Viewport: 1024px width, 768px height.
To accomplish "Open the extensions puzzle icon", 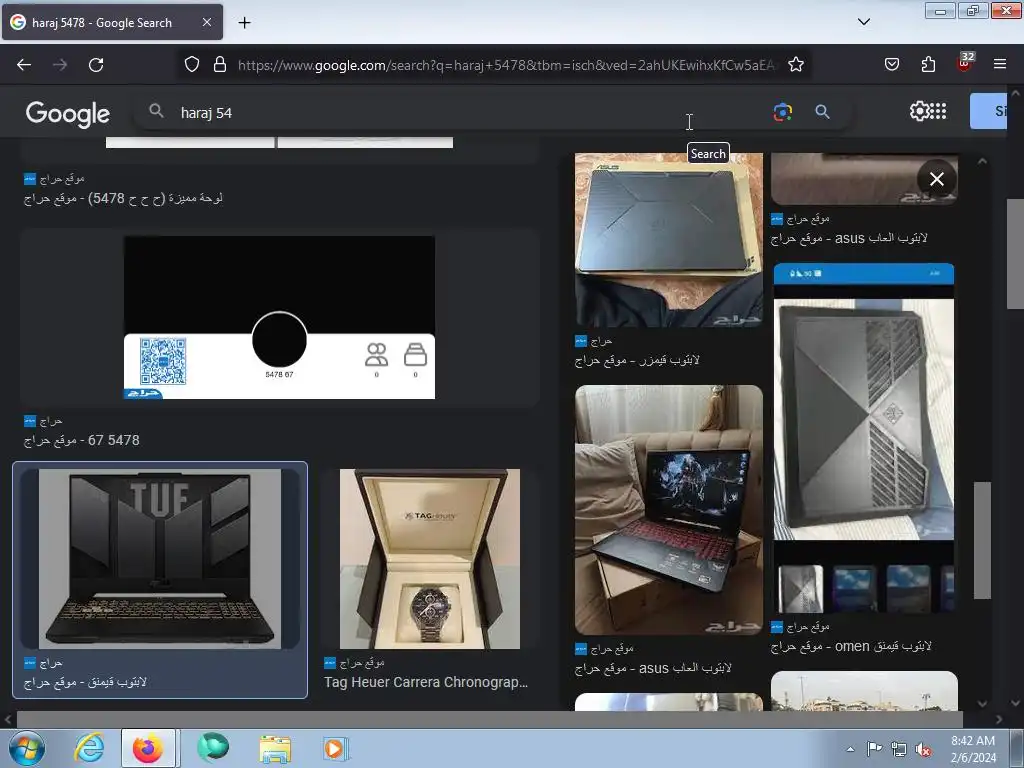I will [x=928, y=65].
